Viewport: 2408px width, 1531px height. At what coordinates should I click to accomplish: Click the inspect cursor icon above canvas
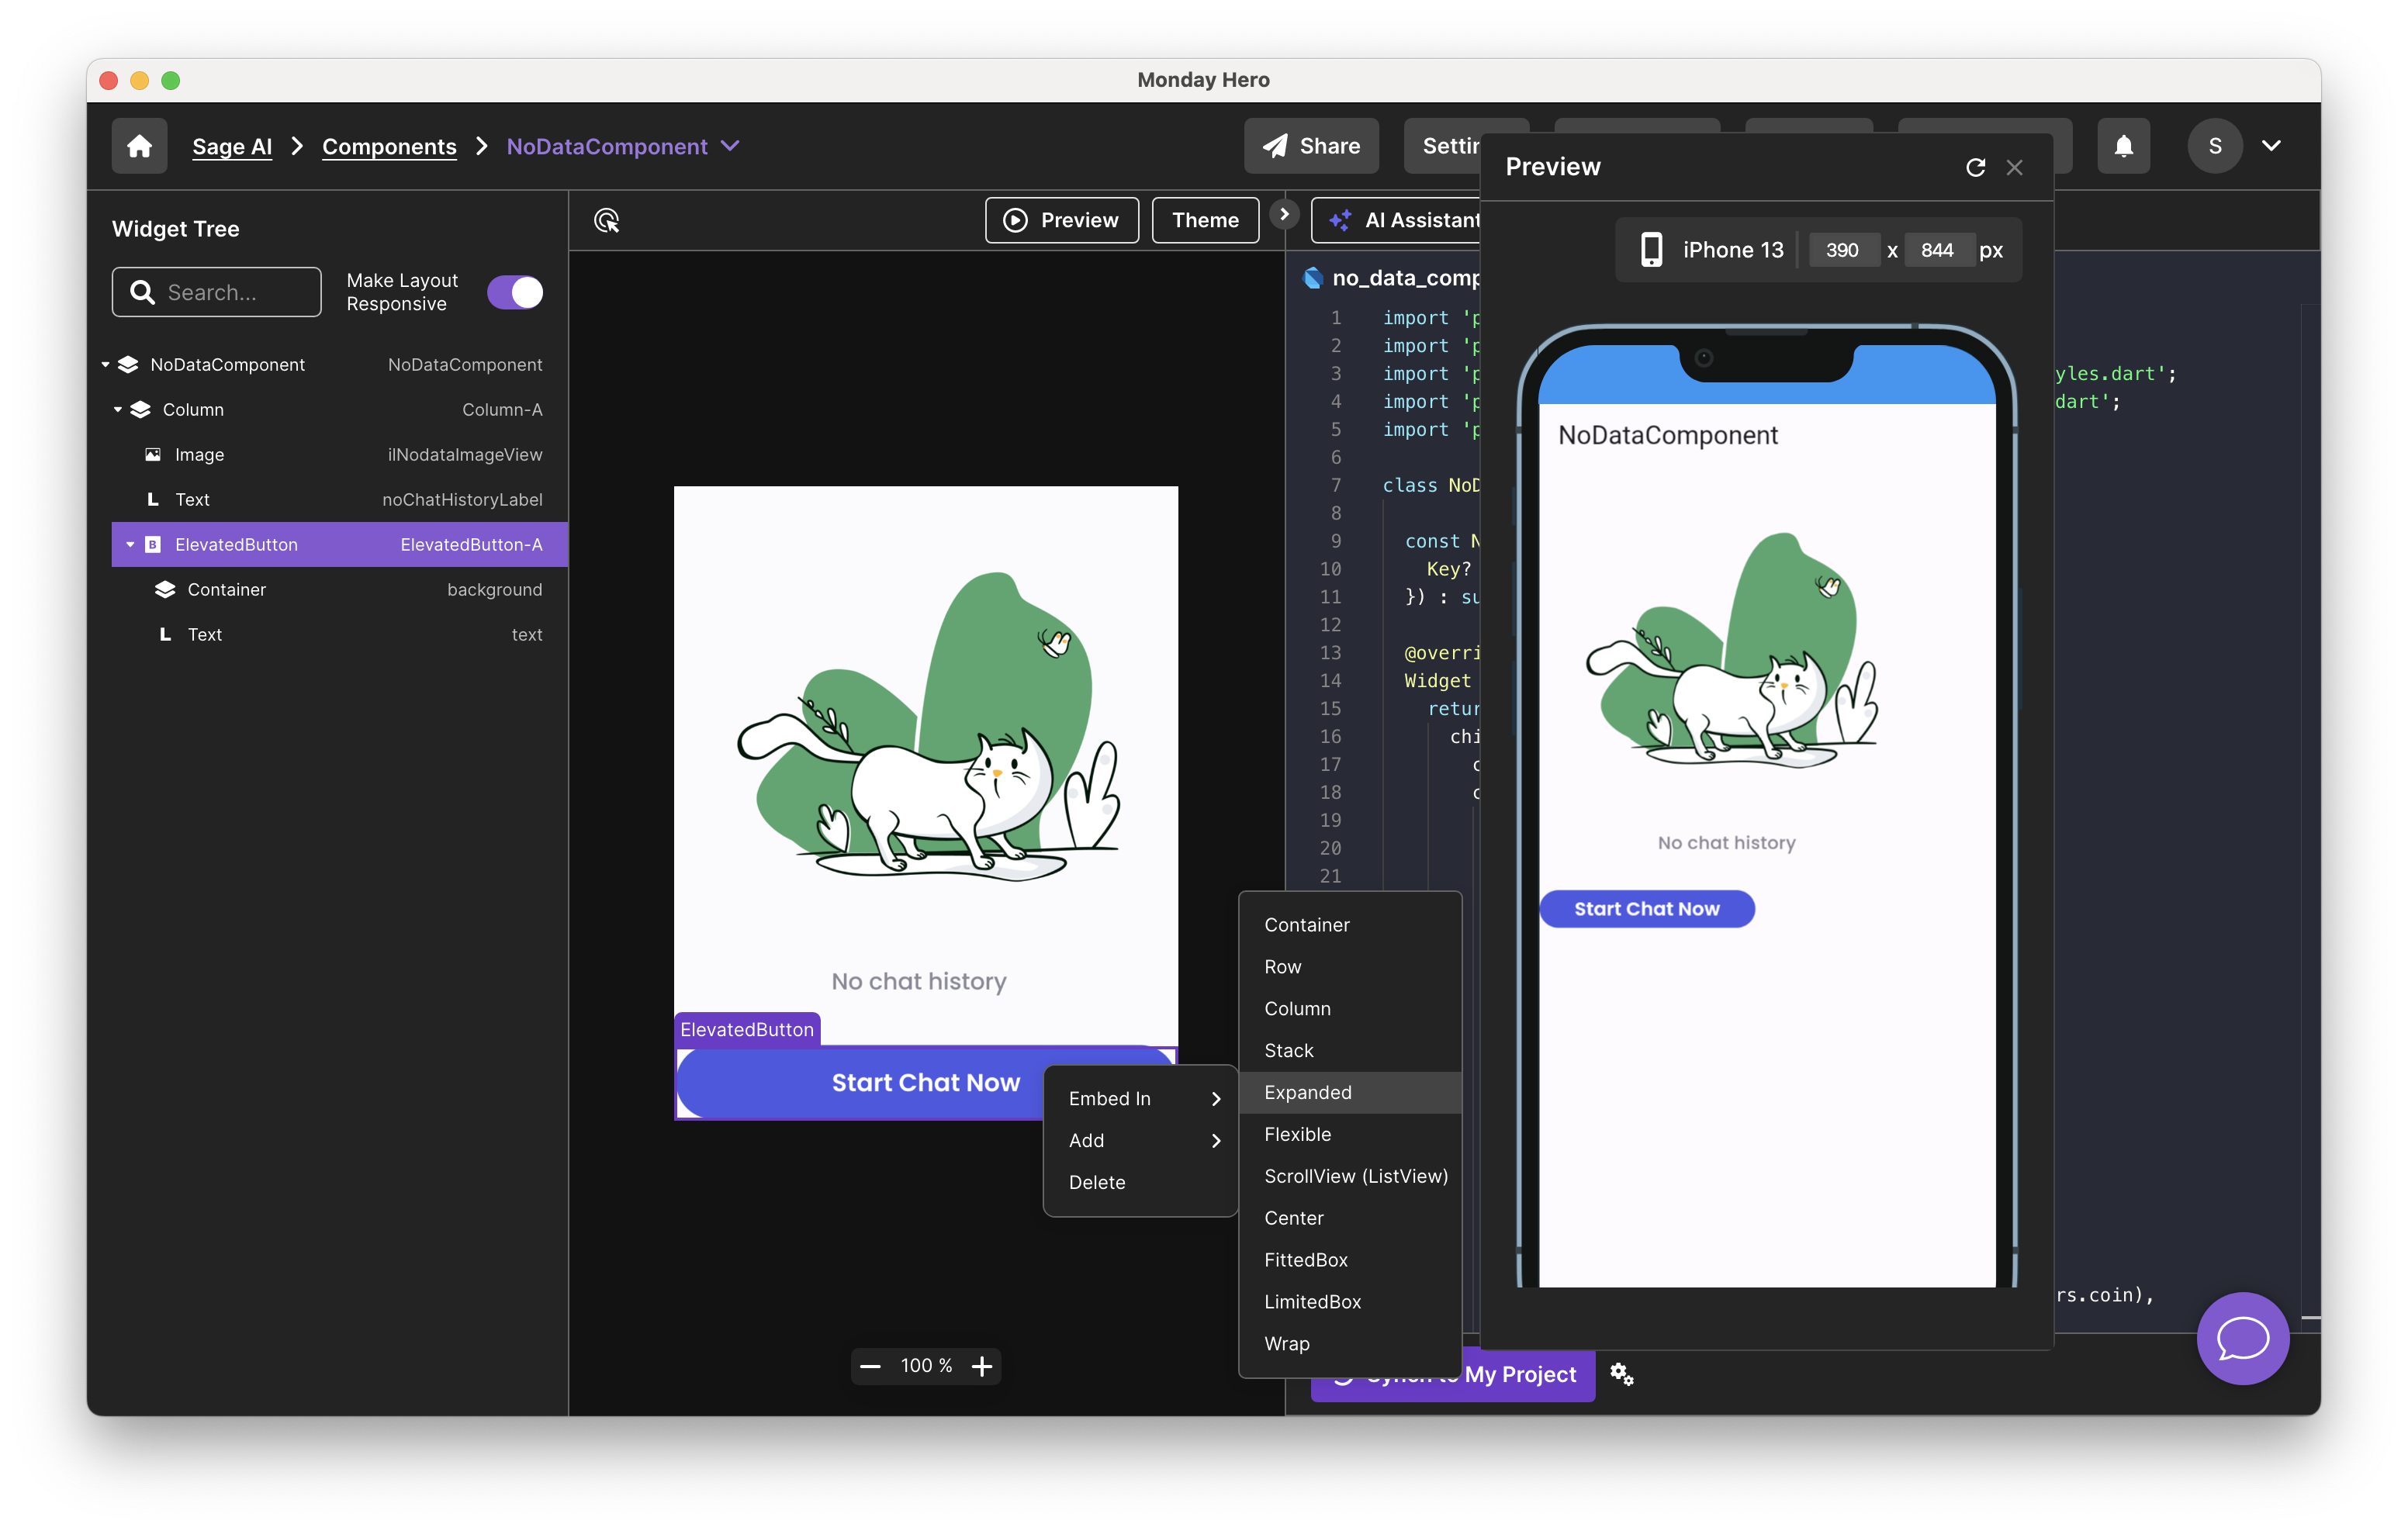pos(607,220)
